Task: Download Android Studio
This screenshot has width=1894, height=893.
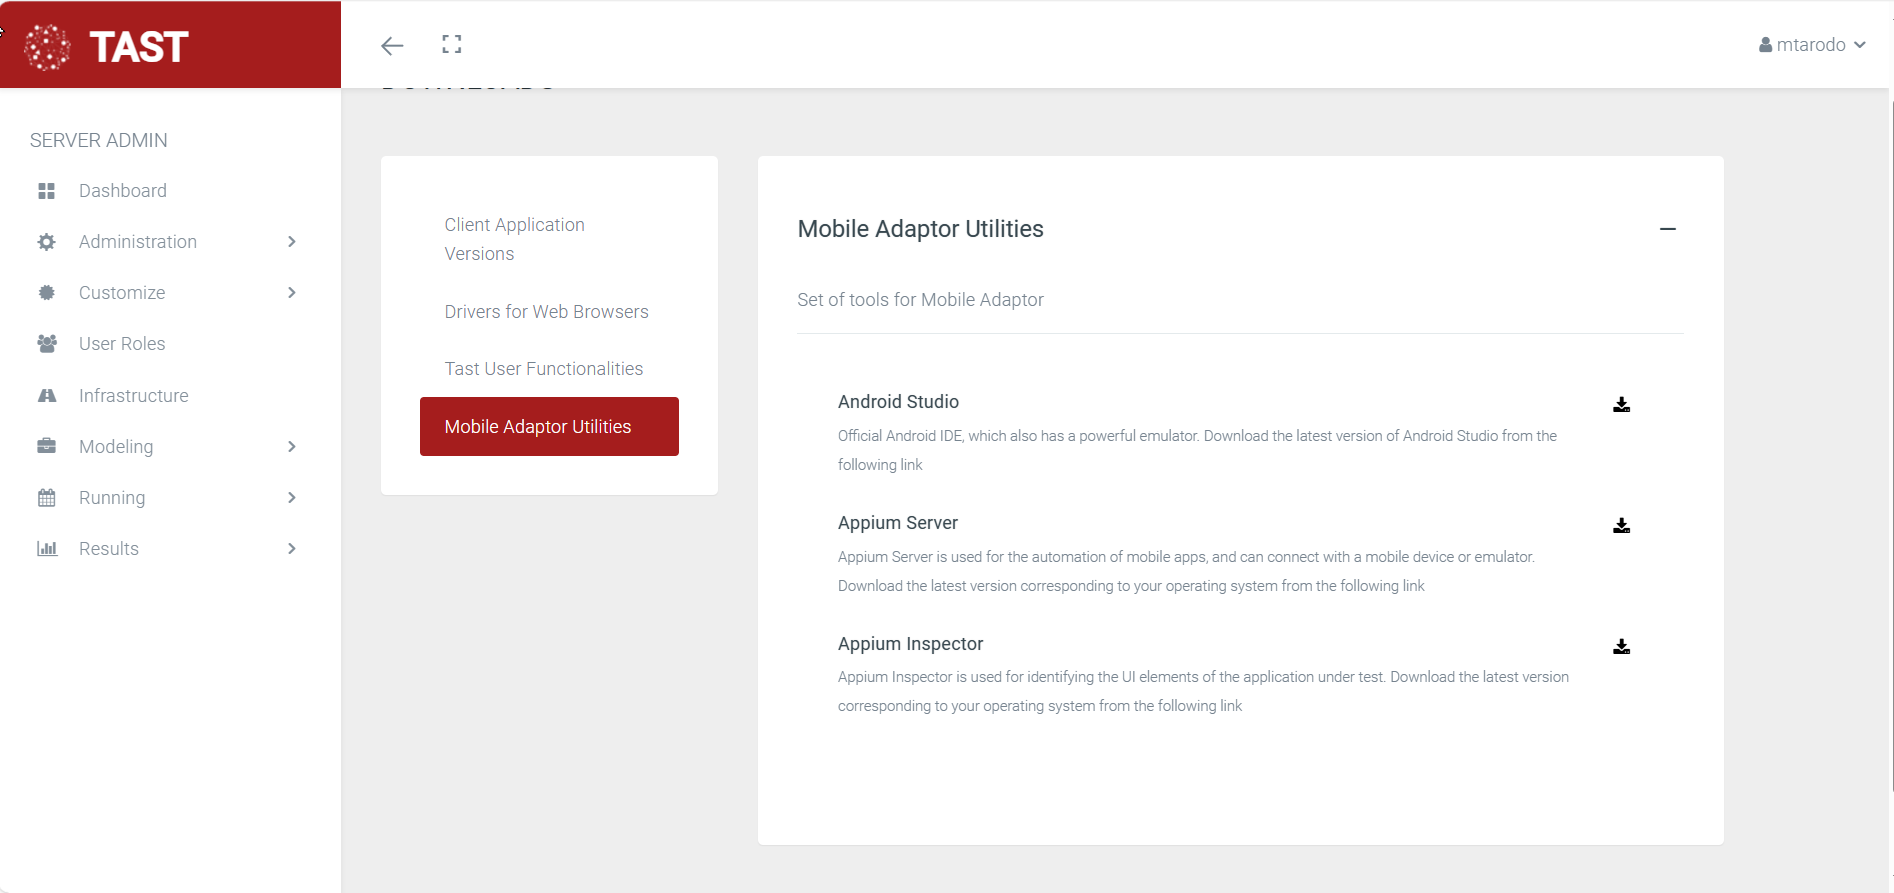Action: point(1621,404)
